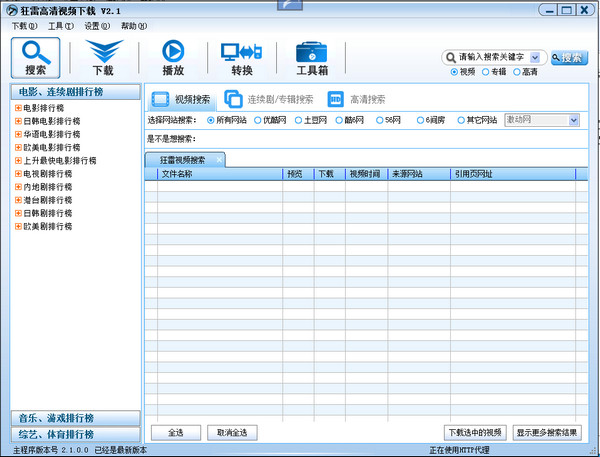Select the 高清 radio under the search box

[517, 72]
